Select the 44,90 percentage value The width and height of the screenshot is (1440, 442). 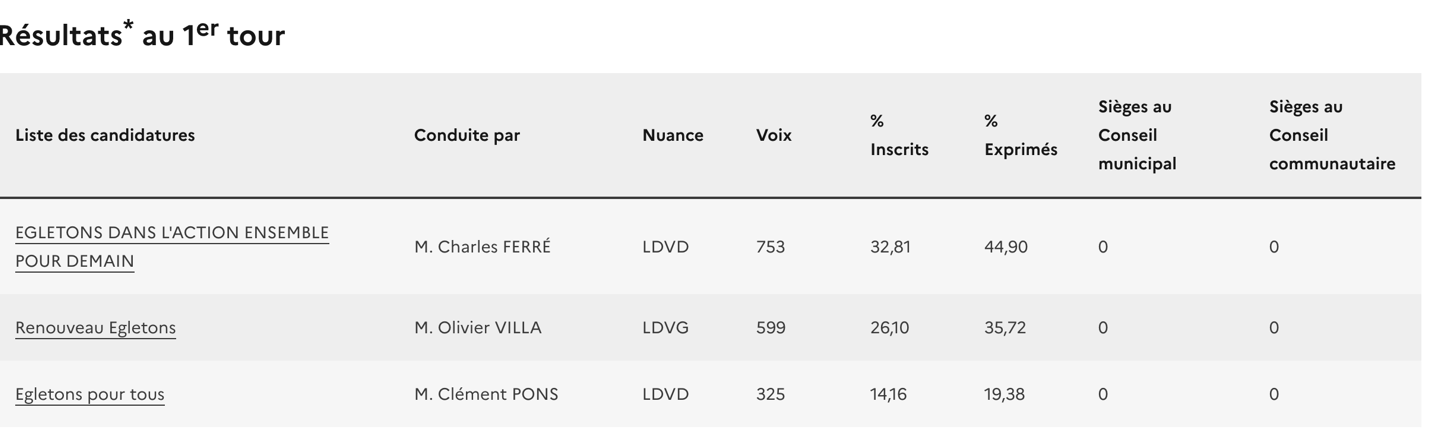1005,247
